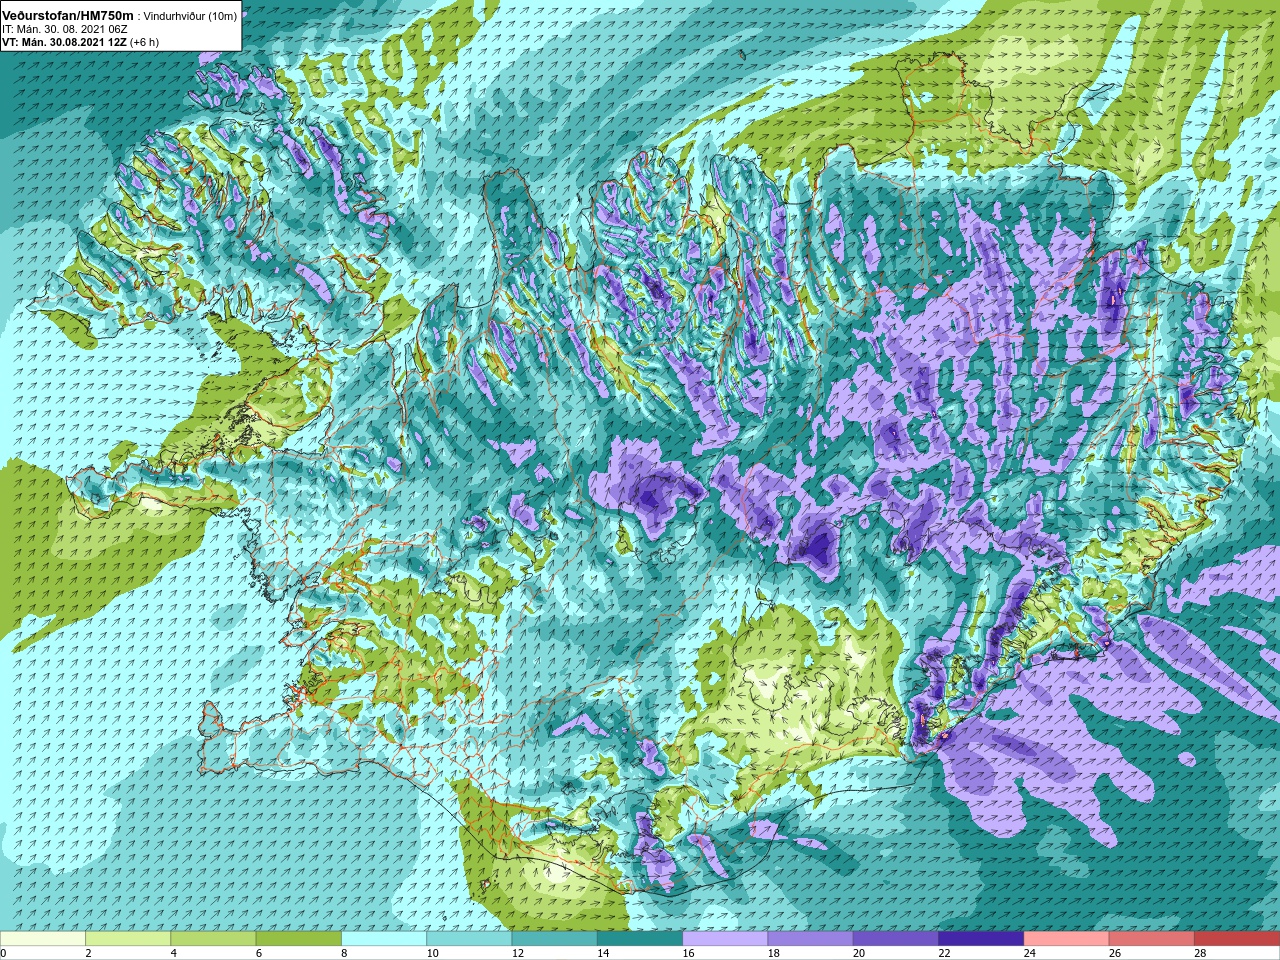Select the medium teal 12–14 legend swatch
Screen dimensions: 1280x960
tap(554, 938)
